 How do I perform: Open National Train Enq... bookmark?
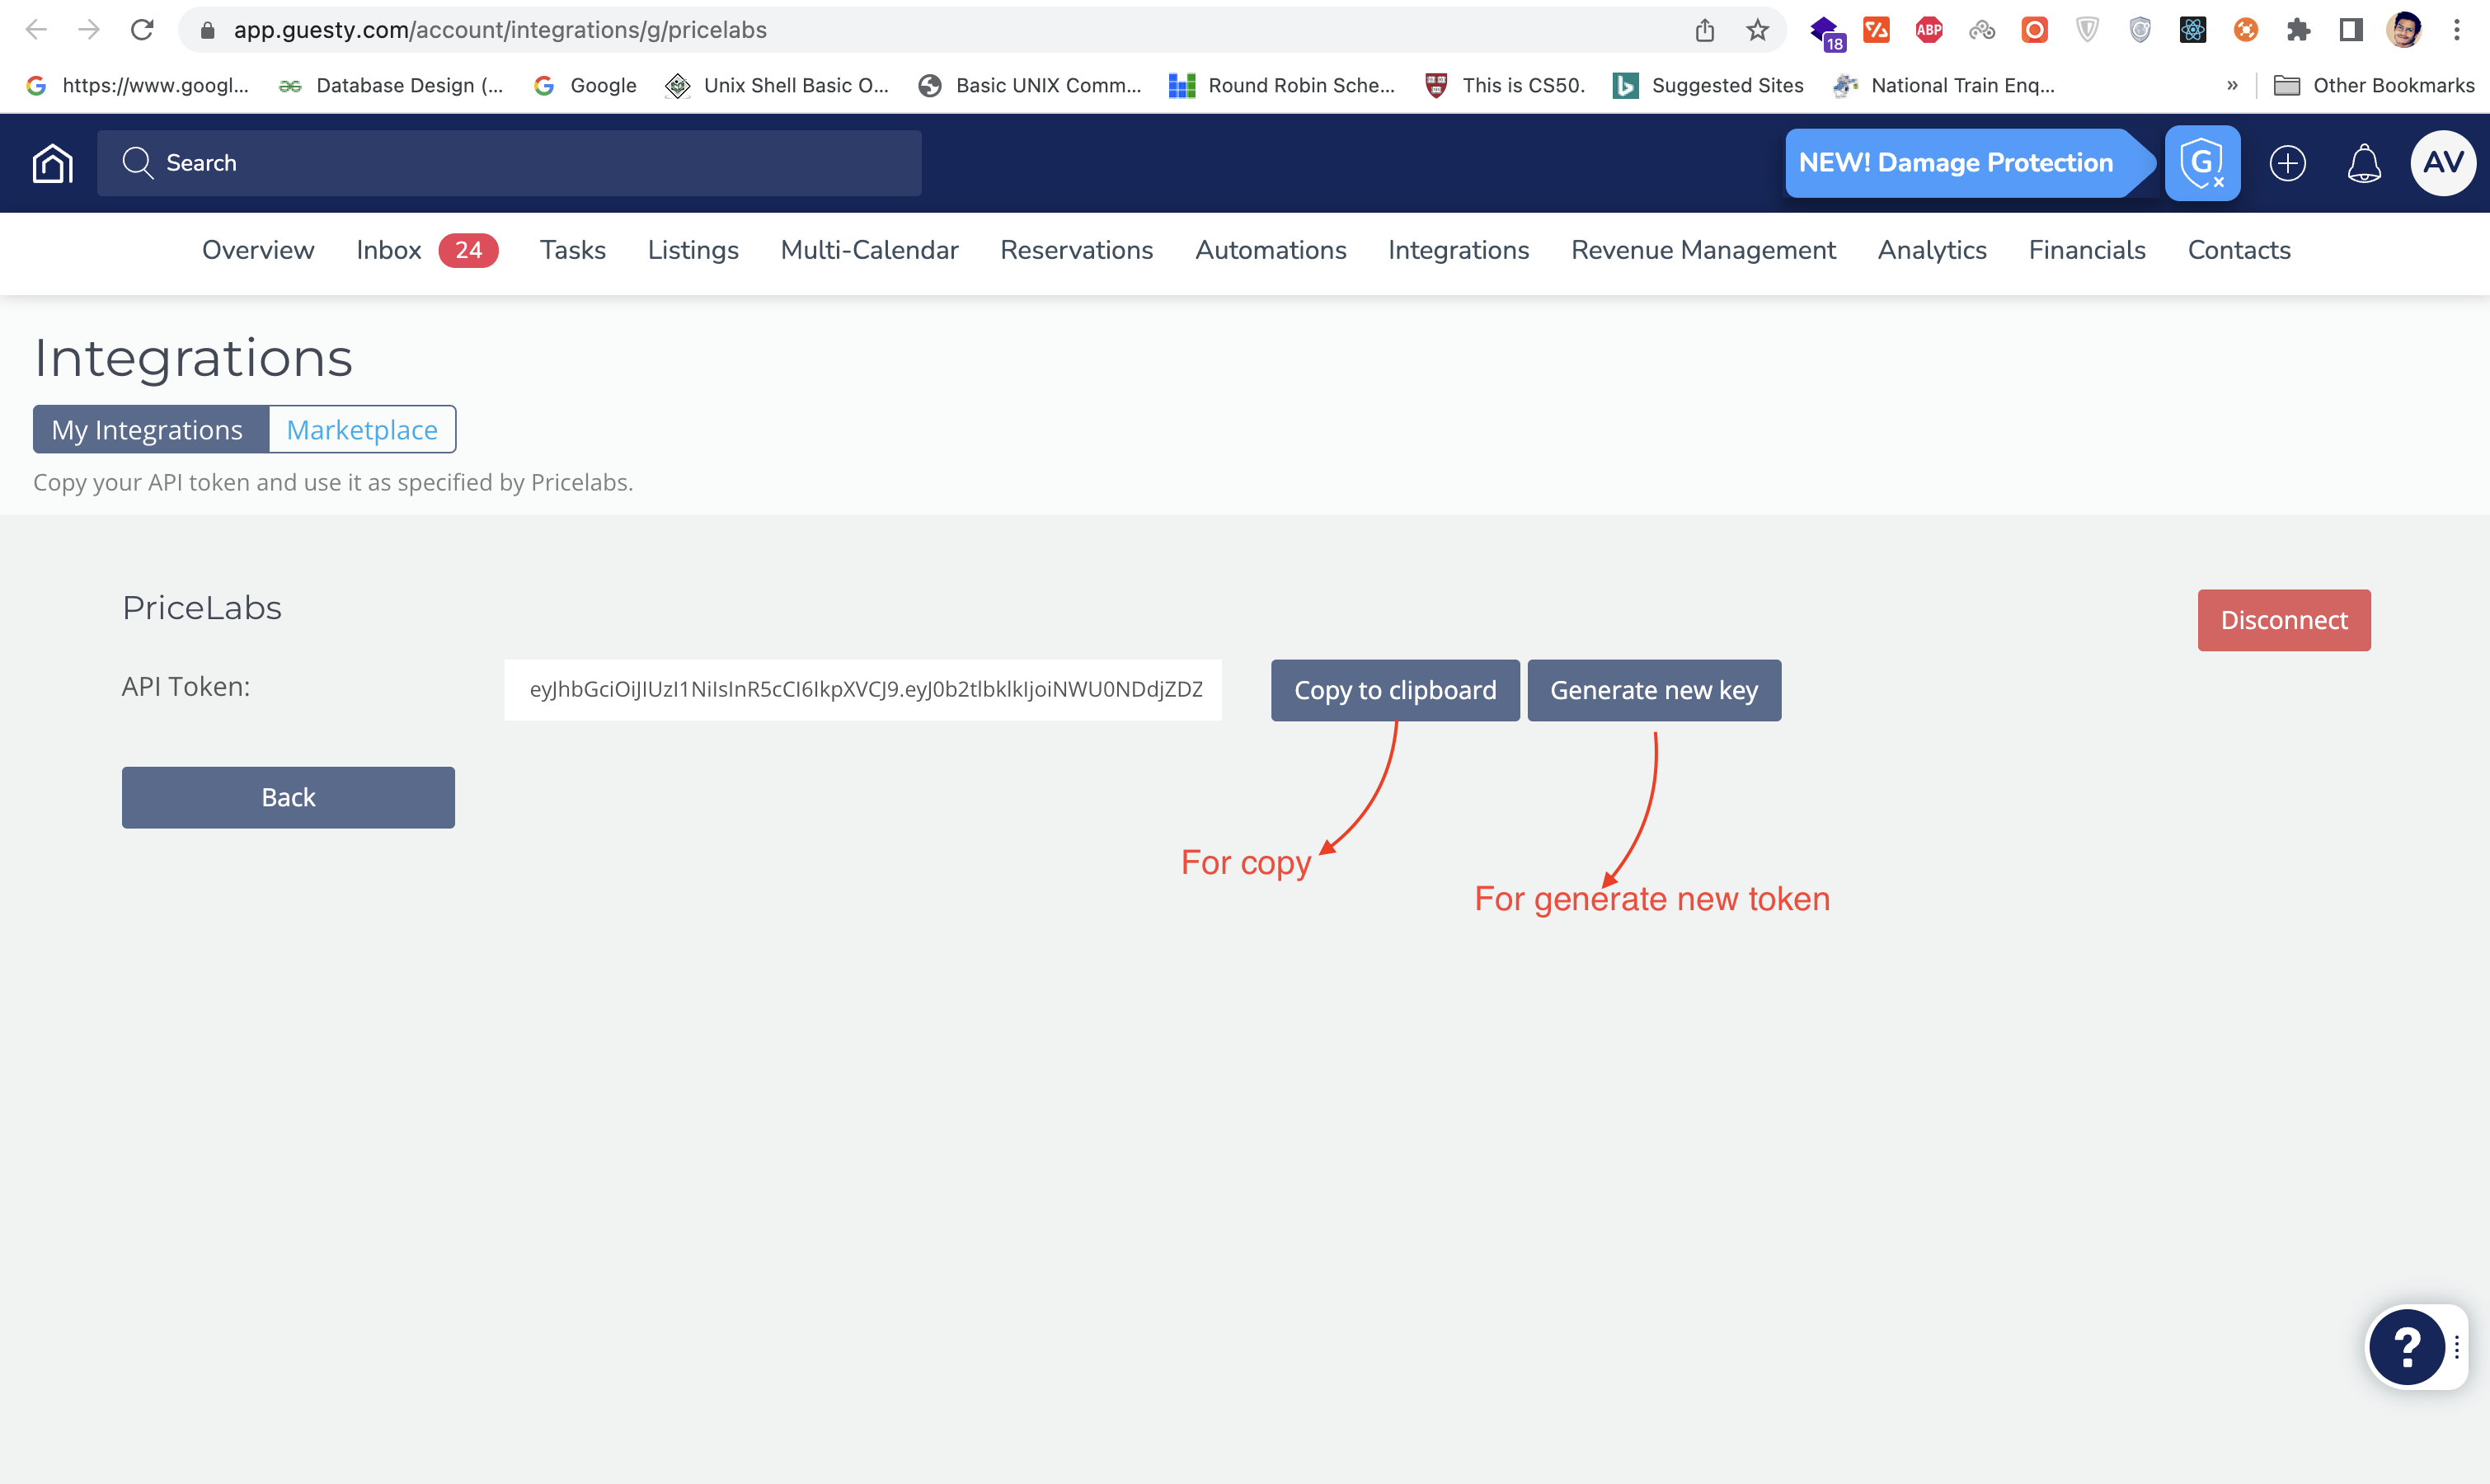click(x=1944, y=86)
